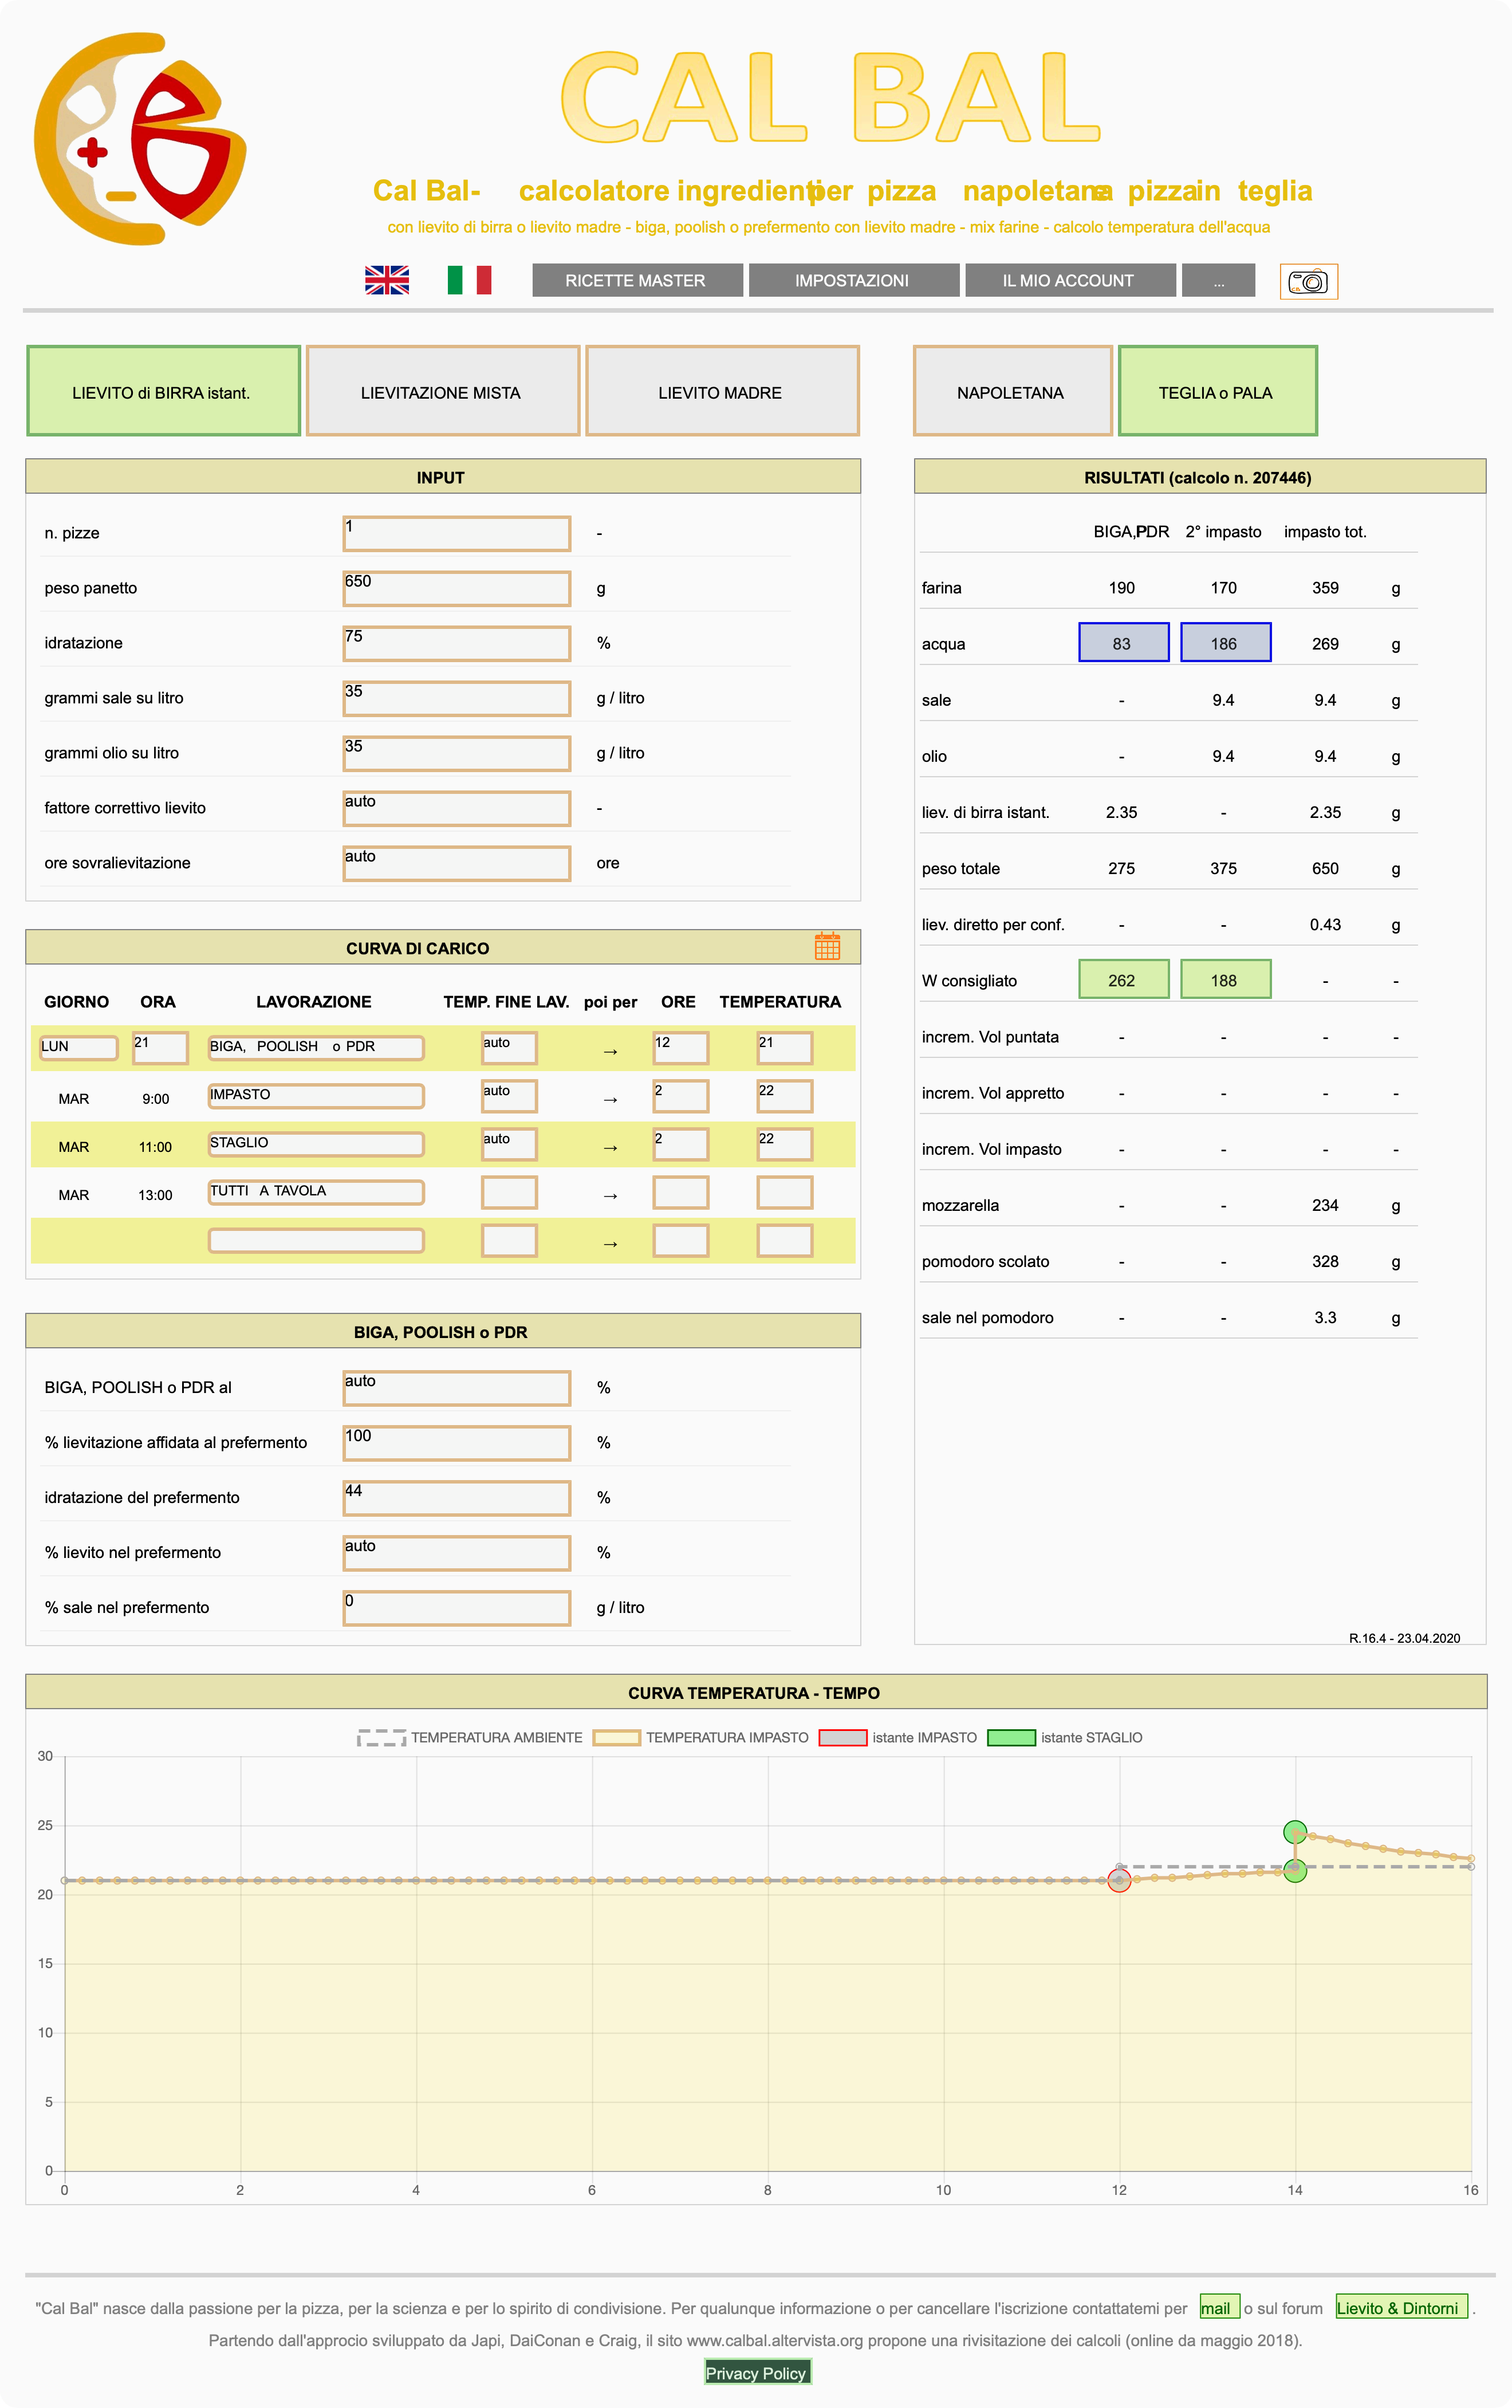
Task: Click the mozzarella value 234
Action: point(1325,1206)
